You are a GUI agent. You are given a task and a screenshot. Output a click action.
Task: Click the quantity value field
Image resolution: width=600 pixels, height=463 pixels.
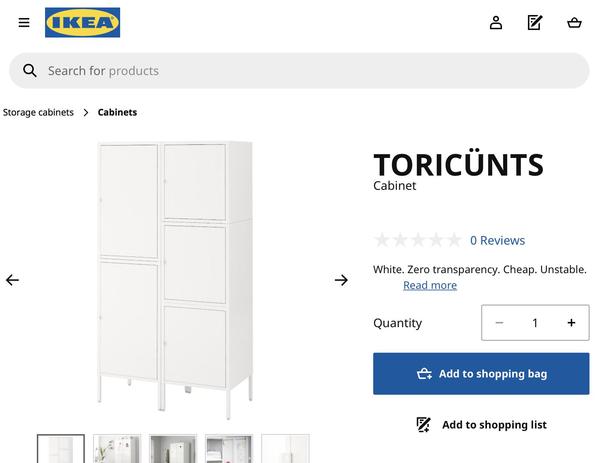535,323
